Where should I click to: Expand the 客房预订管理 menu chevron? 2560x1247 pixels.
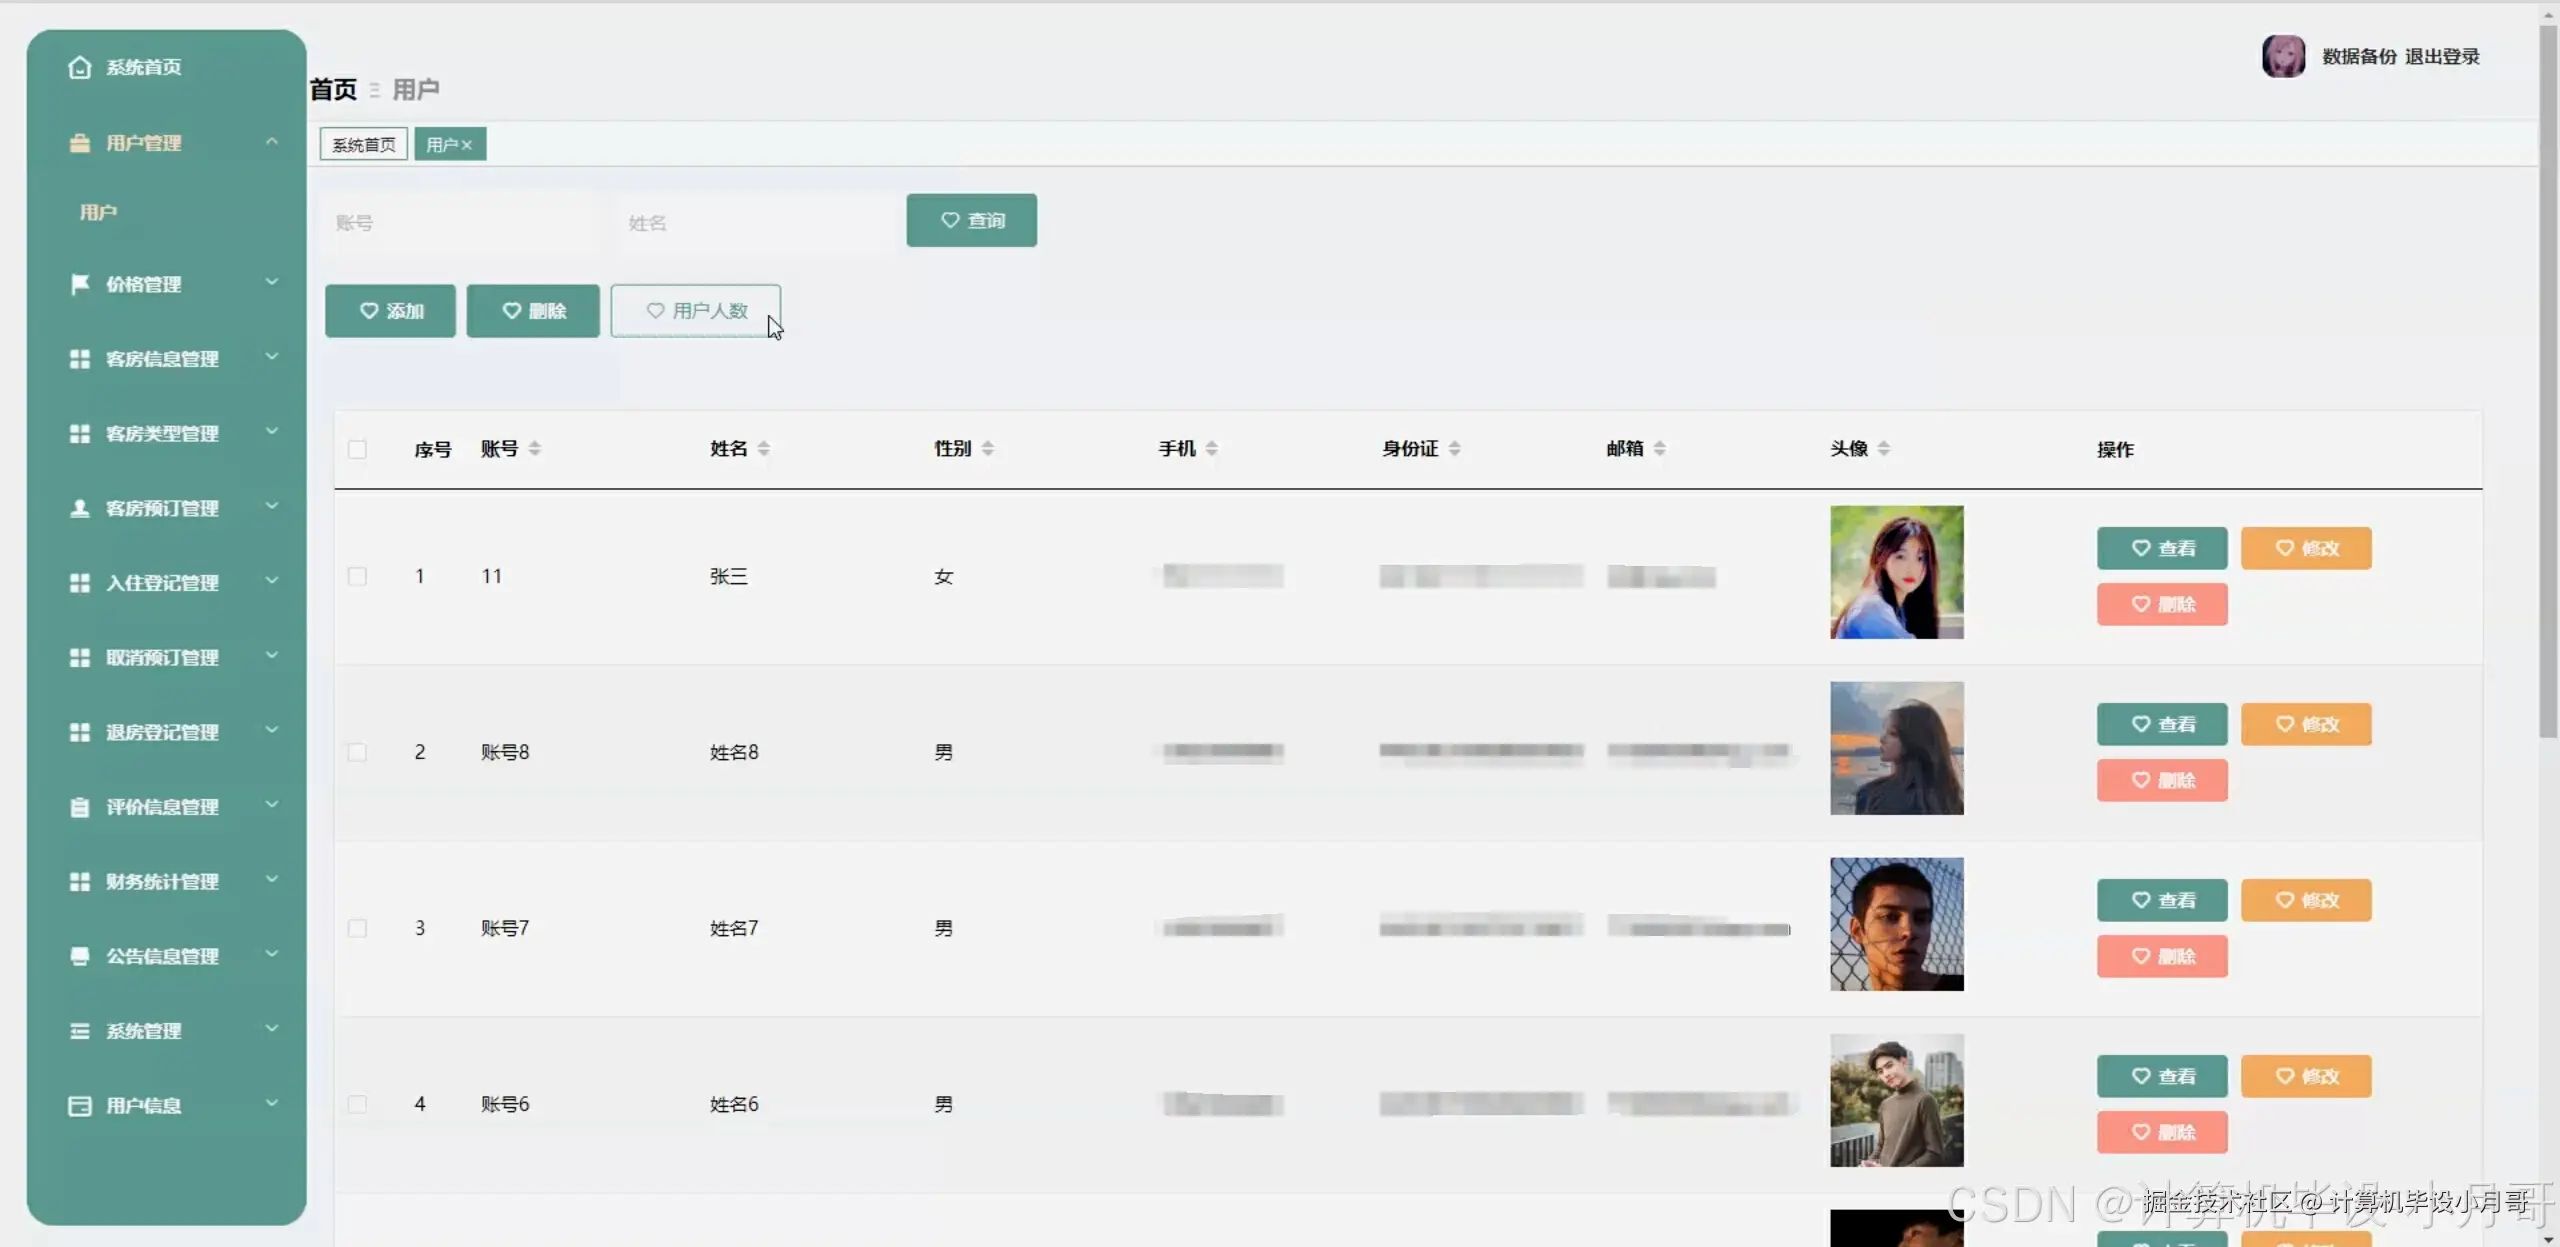[272, 507]
